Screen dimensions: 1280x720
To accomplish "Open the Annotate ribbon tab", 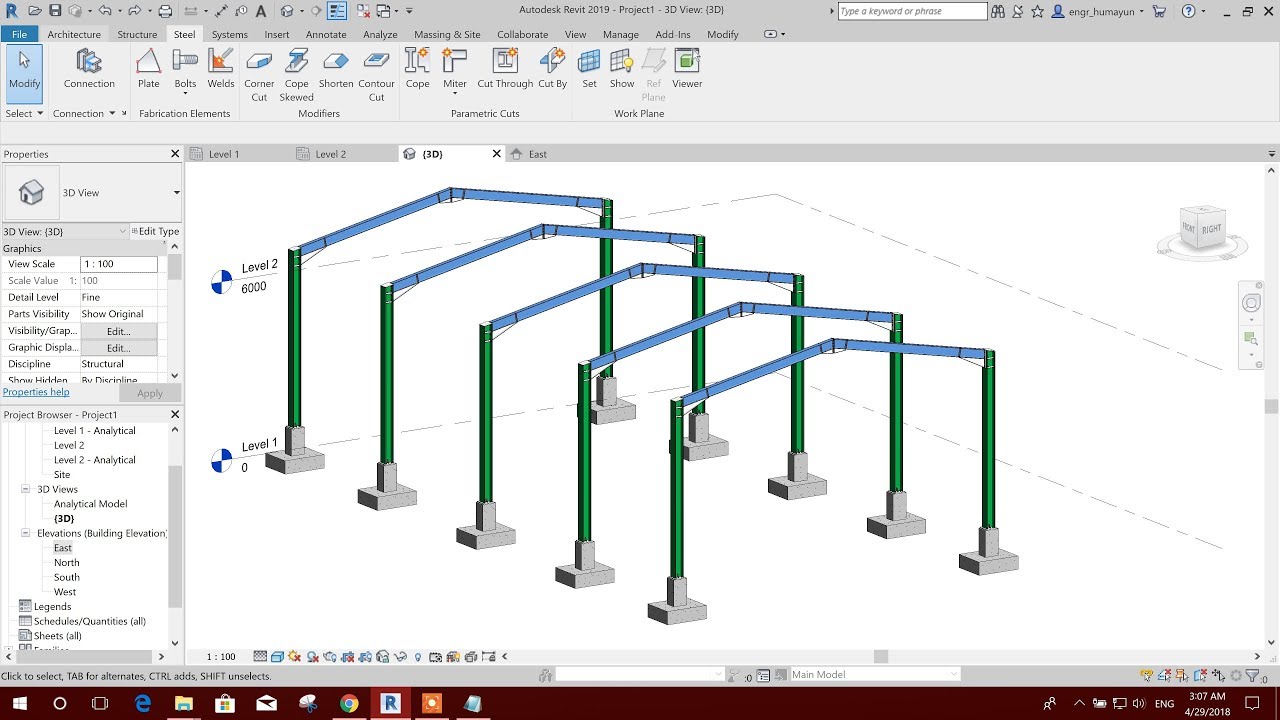I will pyautogui.click(x=325, y=33).
